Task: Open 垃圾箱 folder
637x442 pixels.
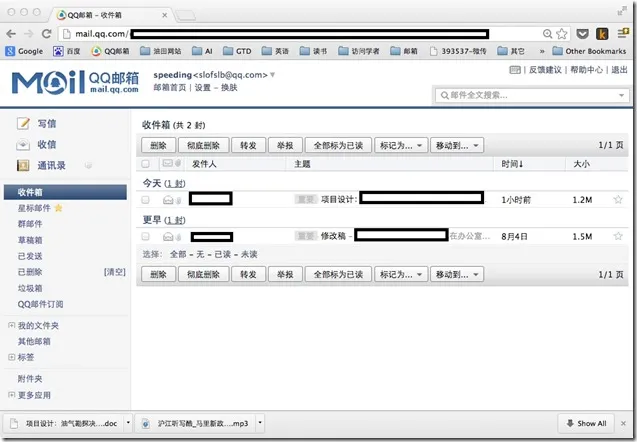Action: pos(30,288)
